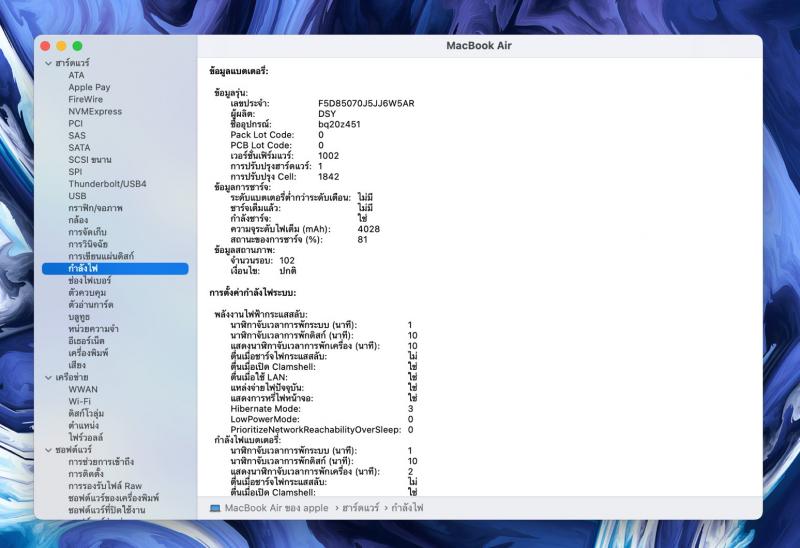Select ATA in the sidebar
The width and height of the screenshot is (800, 548).
pos(77,75)
